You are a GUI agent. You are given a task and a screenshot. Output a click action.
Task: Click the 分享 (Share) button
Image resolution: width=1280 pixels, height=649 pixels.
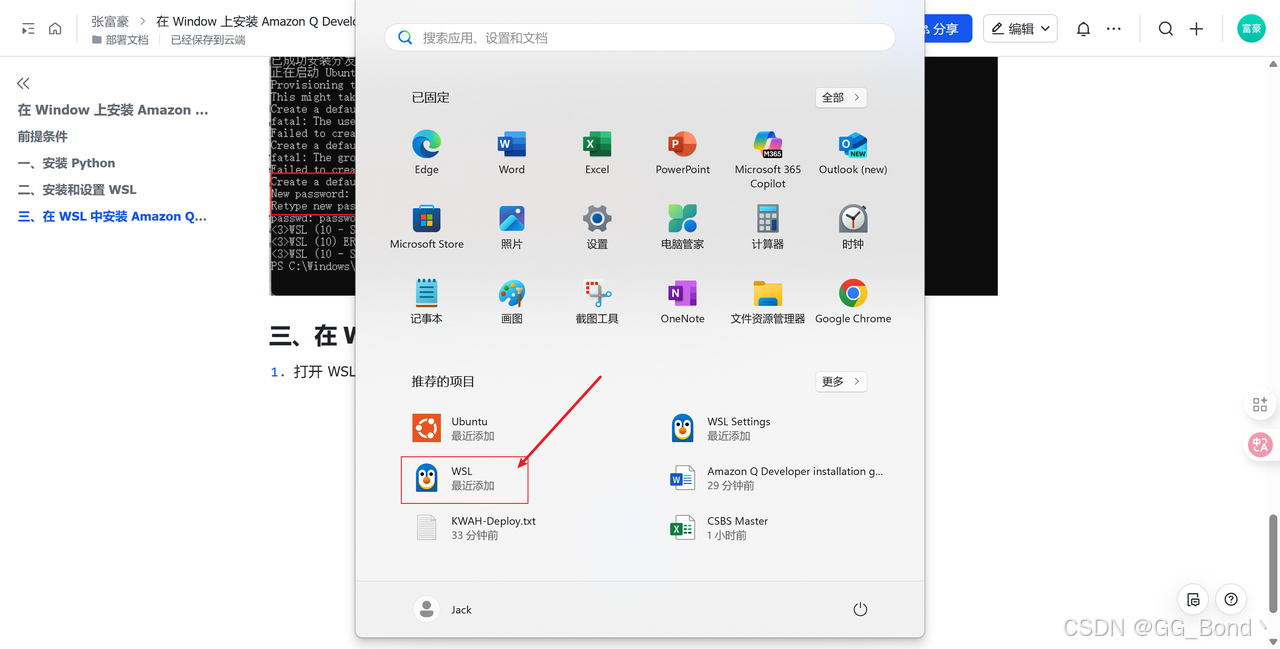(x=944, y=29)
